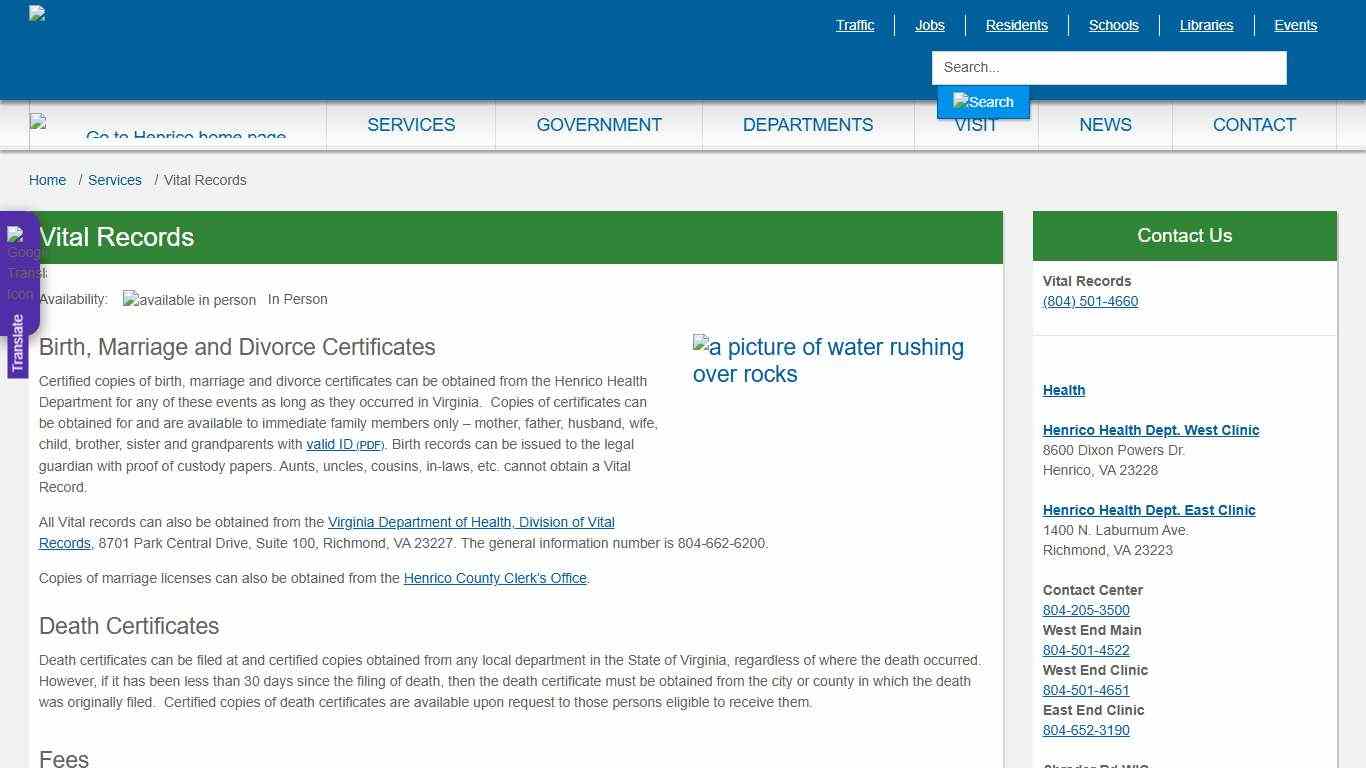Open the valid ID PDF link
The height and width of the screenshot is (768, 1366).
pyautogui.click(x=344, y=444)
